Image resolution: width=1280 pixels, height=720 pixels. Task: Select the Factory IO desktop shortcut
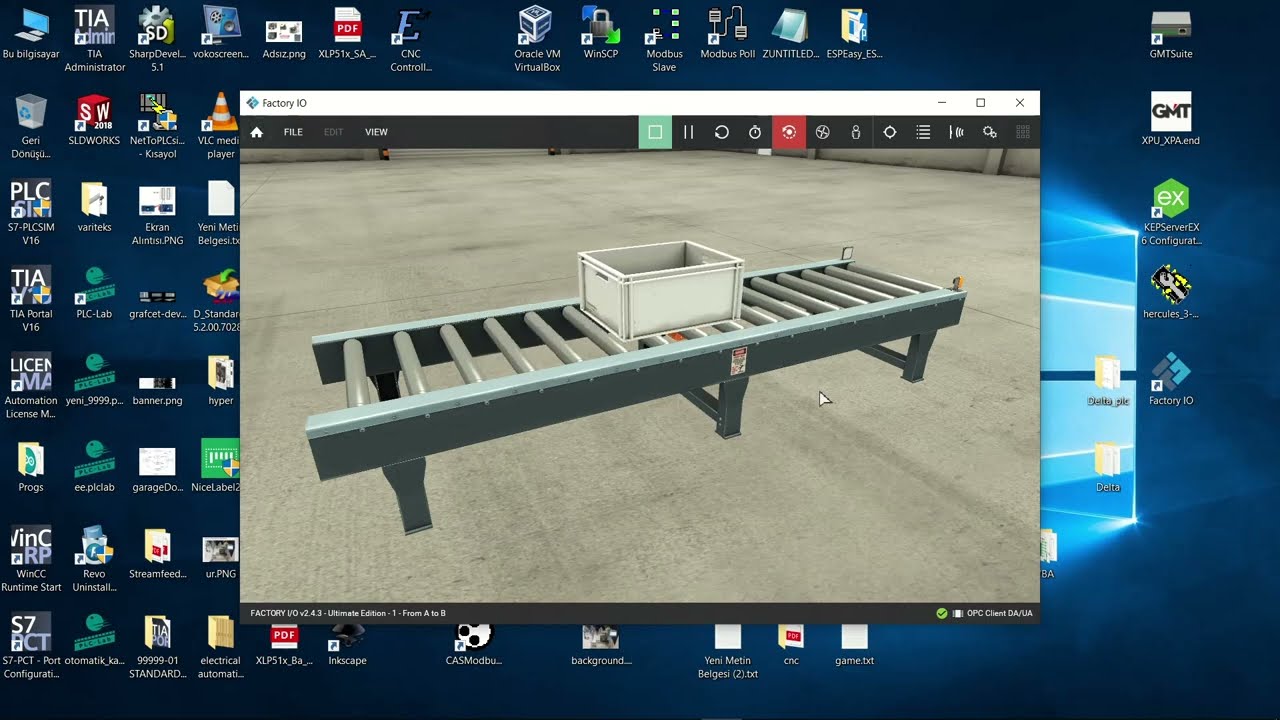click(1171, 379)
